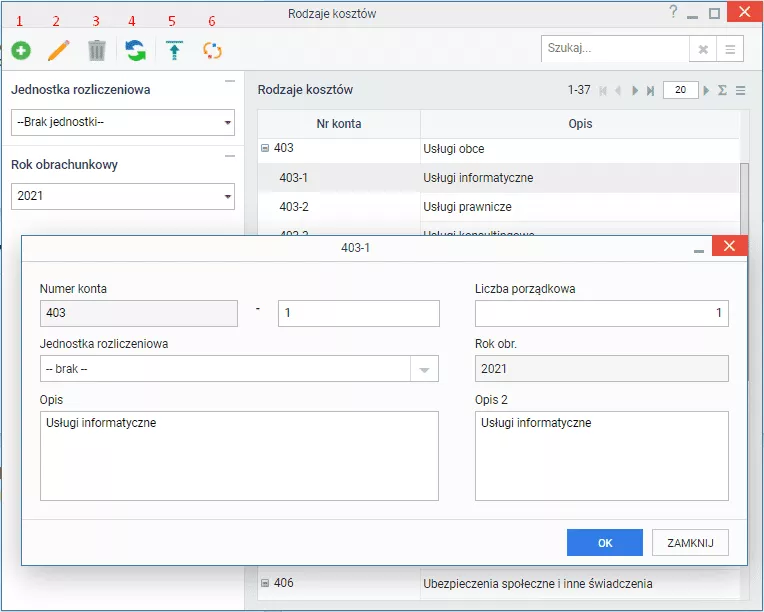Click the disabled Numer konta 403 field
The image size is (764, 612).
(139, 313)
